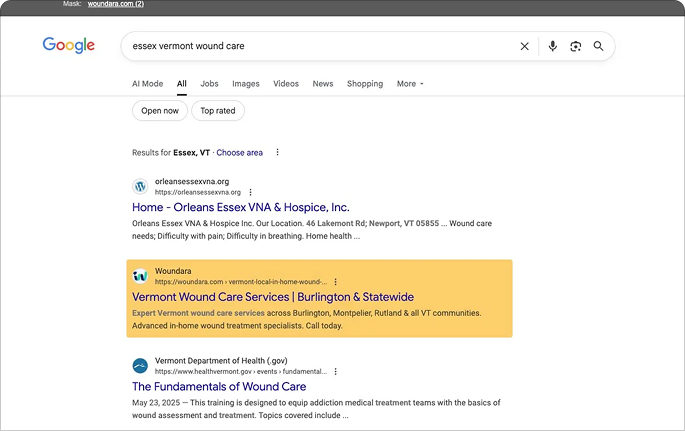Select the All results tab
This screenshot has width=685, height=431.
[x=182, y=84]
